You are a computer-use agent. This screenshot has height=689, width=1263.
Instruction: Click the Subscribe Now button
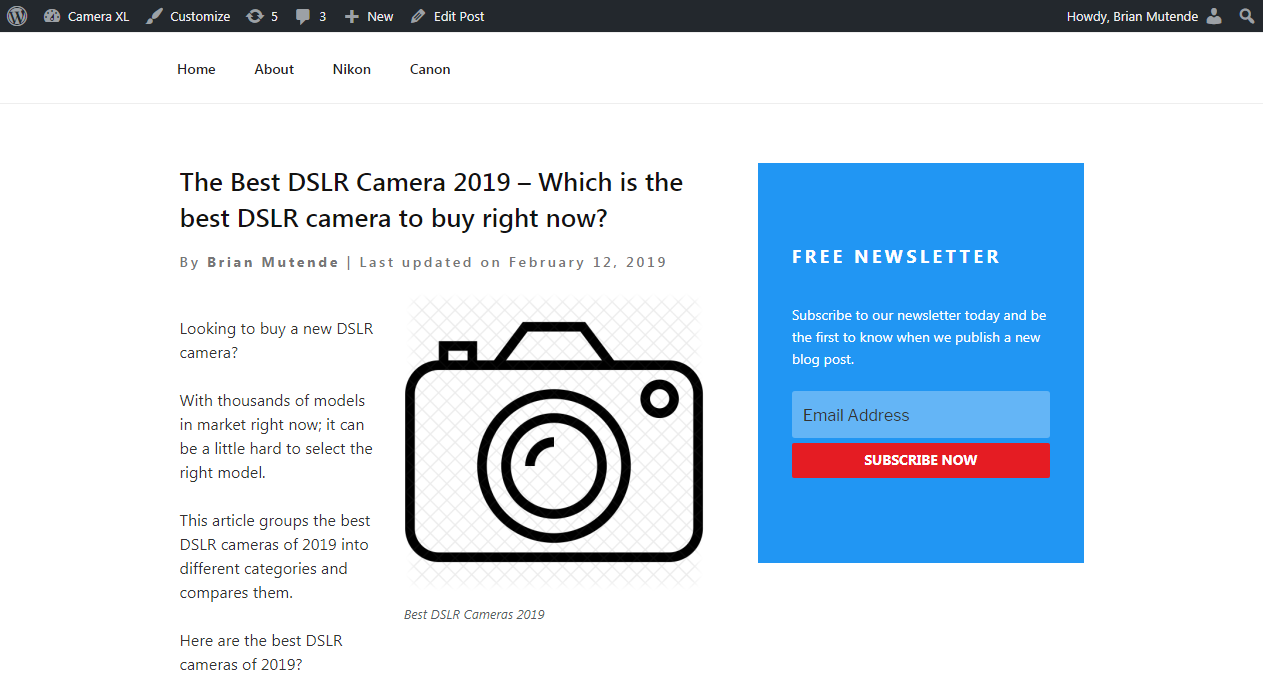(921, 460)
